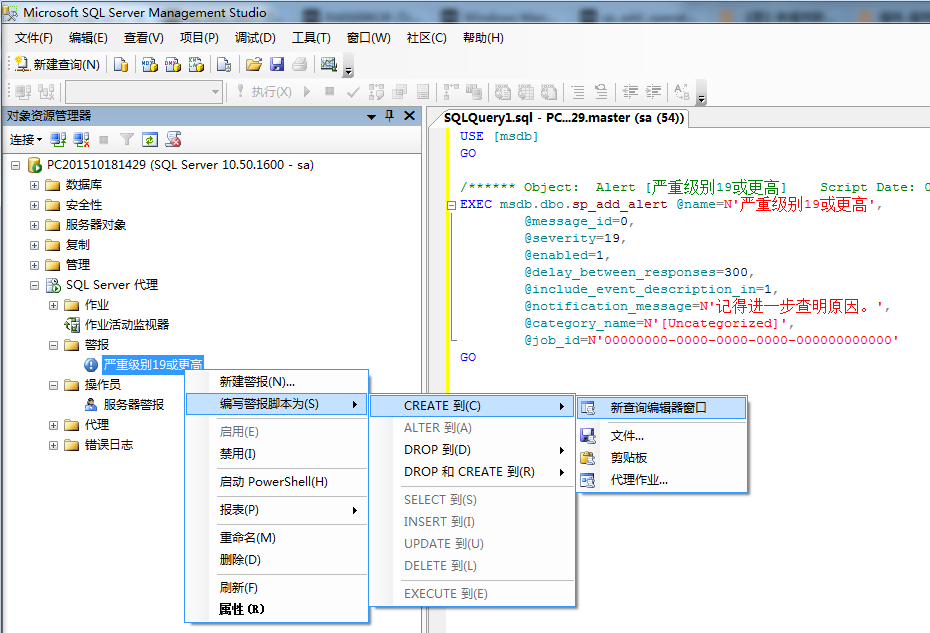Refresh Object Explorer with the refresh icon
Viewport: 930px width, 633px height.
149,140
